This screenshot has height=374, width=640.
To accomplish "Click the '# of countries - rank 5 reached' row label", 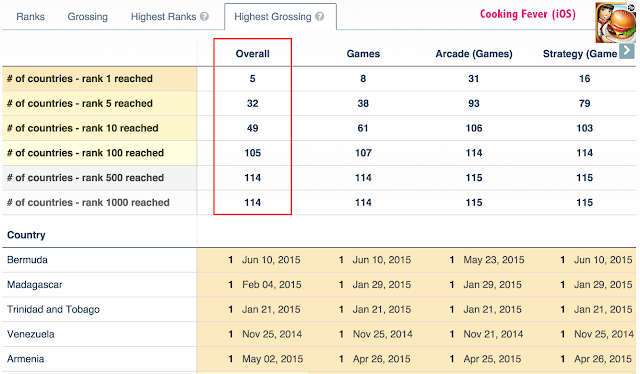I will click(80, 104).
